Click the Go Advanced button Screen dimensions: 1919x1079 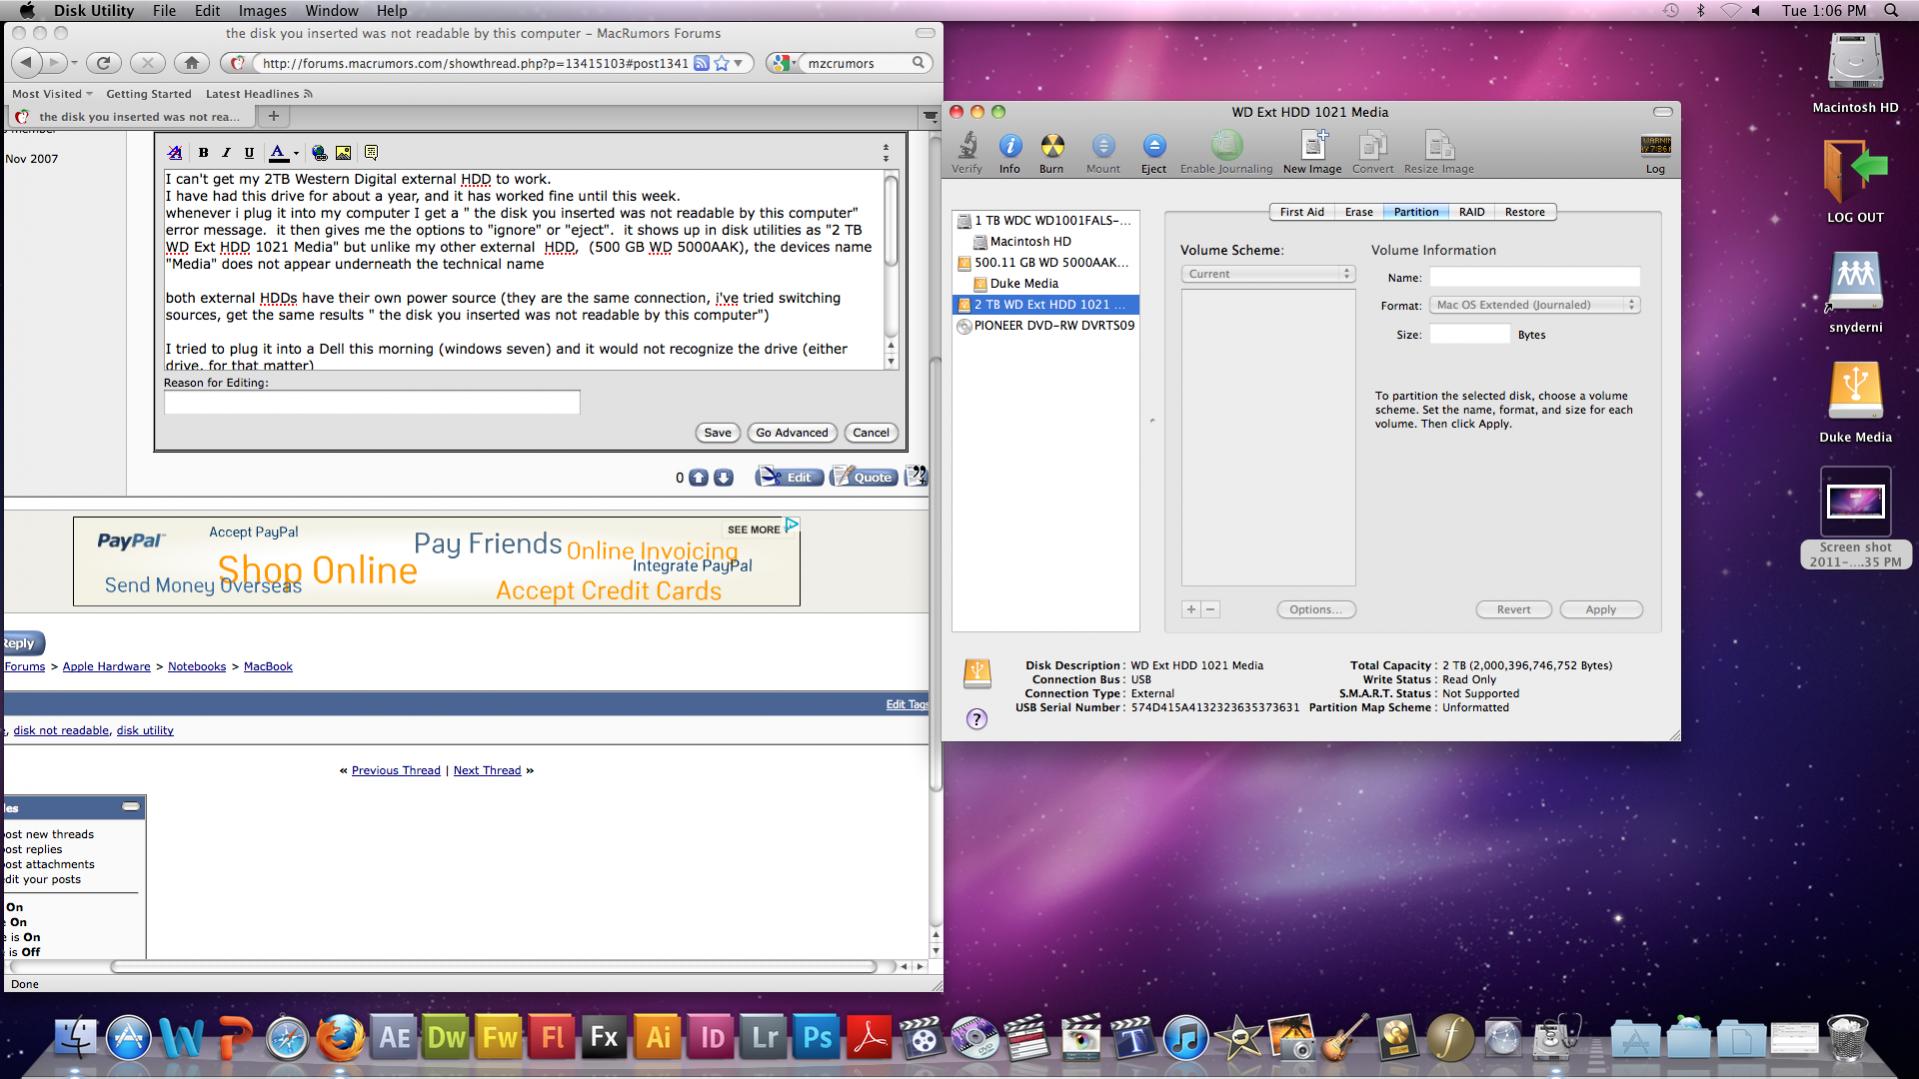coord(792,433)
